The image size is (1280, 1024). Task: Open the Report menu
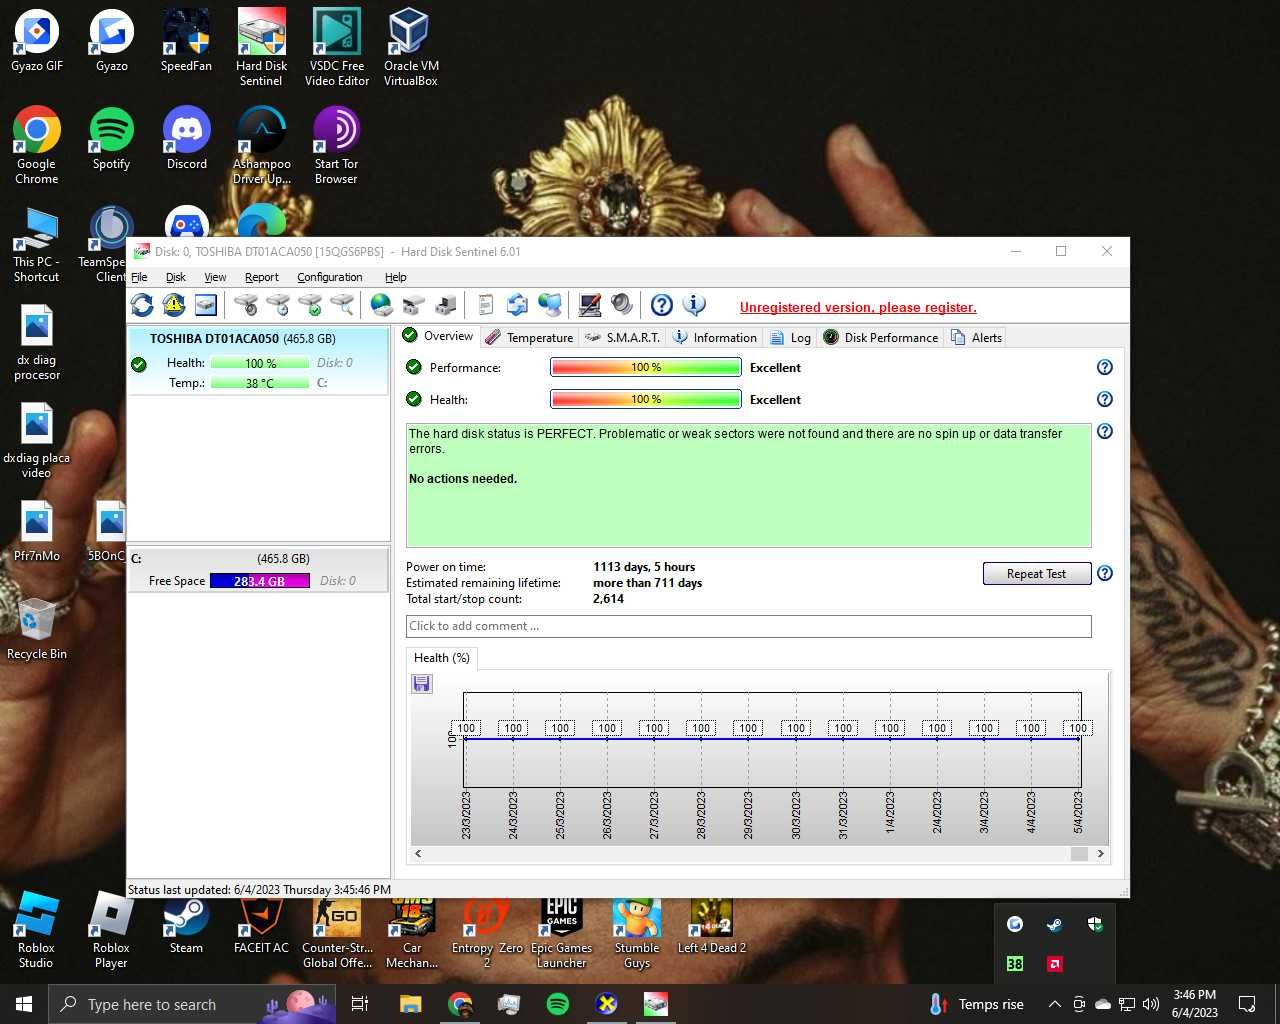[262, 277]
